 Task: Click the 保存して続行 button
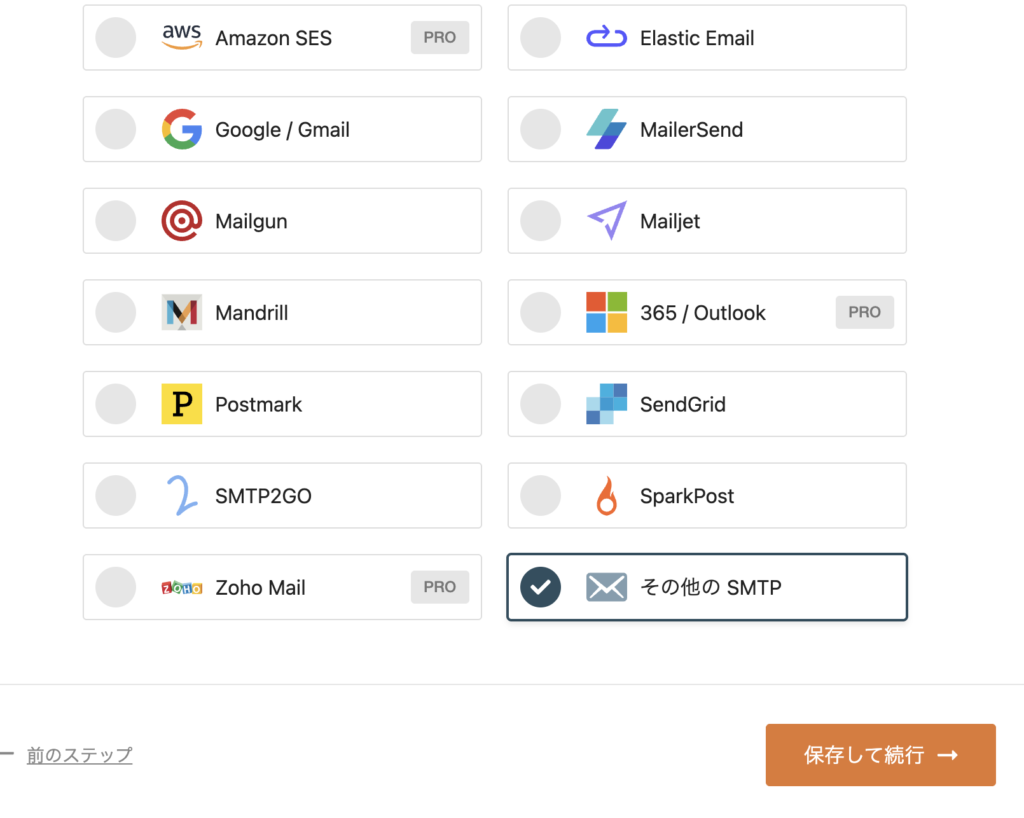click(x=880, y=755)
